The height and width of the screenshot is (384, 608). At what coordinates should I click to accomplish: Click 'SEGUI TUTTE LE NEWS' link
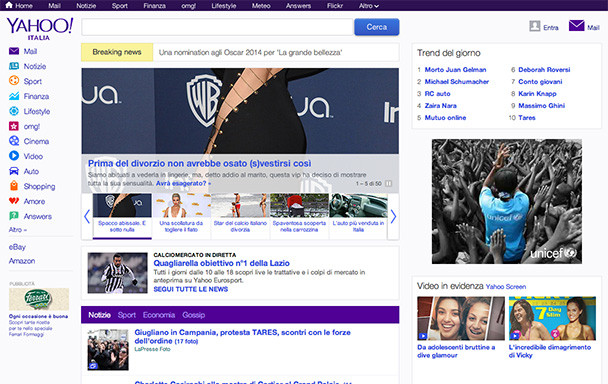click(x=191, y=289)
